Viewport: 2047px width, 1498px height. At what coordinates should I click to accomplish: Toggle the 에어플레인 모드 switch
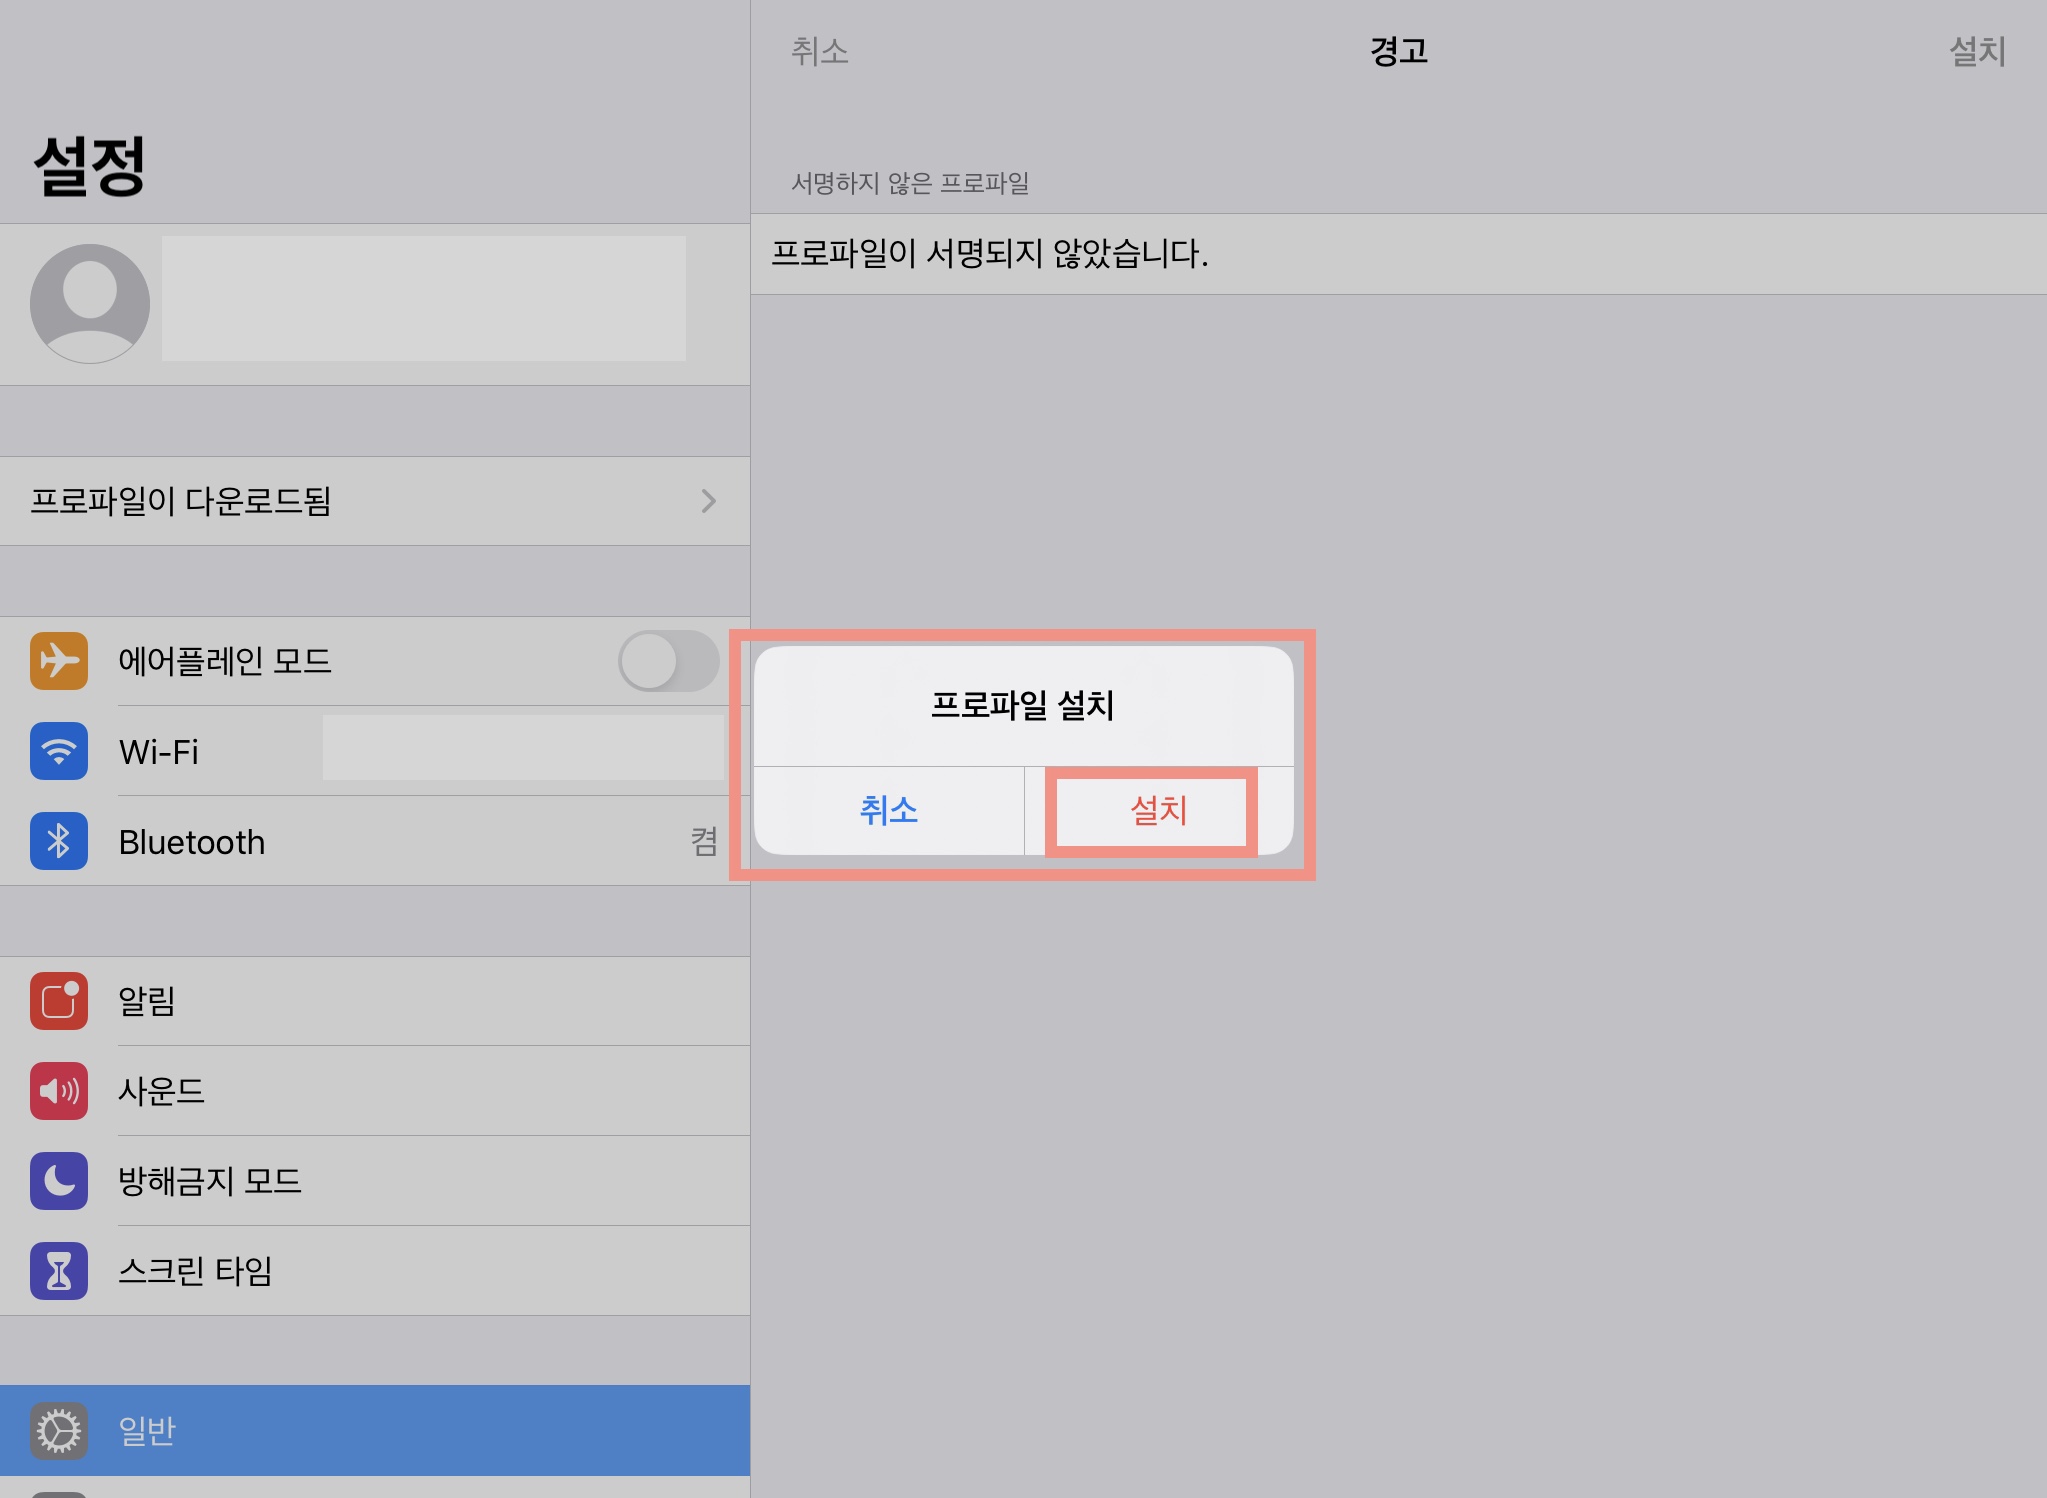(x=668, y=661)
